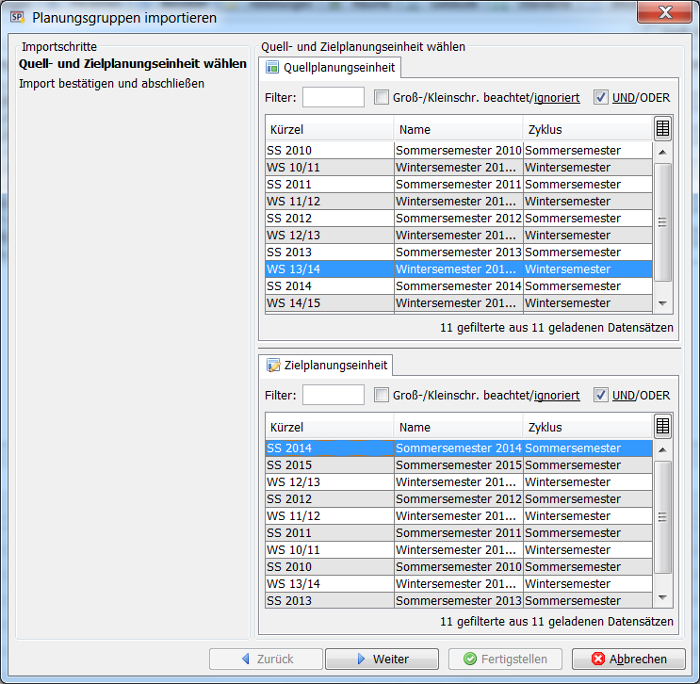700x684 pixels.
Task: Click 'Quell- und Zielplanungseinheit wählen' bold step
Action: click(x=133, y=64)
